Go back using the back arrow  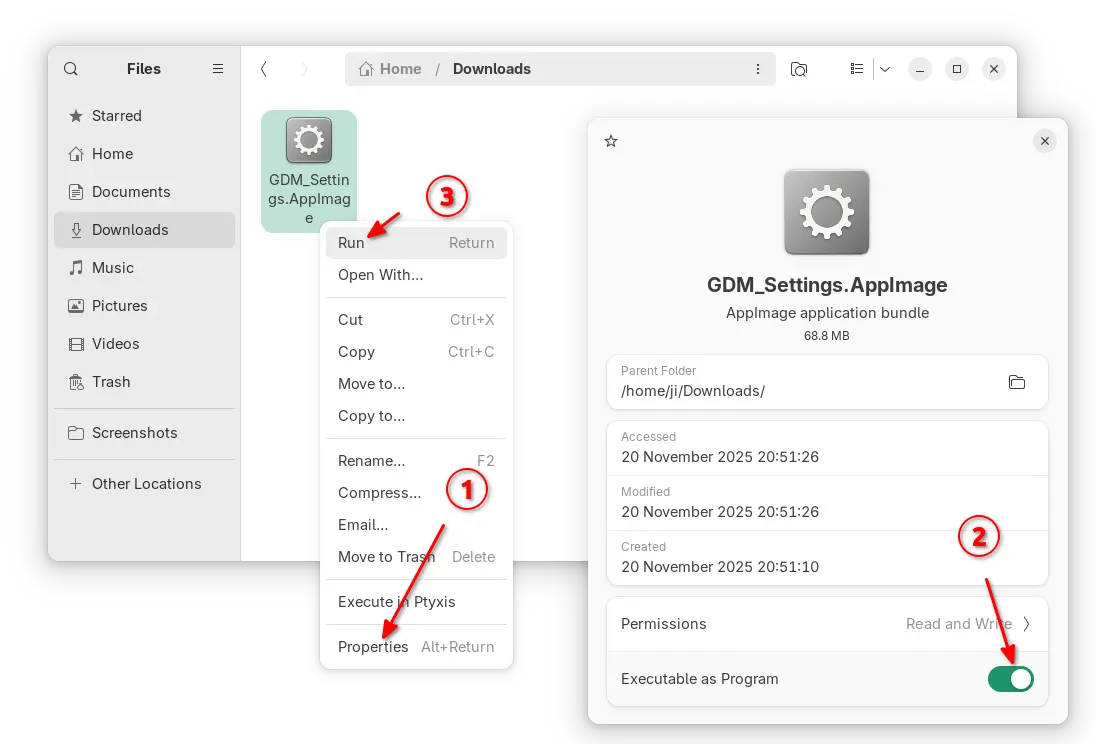click(x=264, y=69)
